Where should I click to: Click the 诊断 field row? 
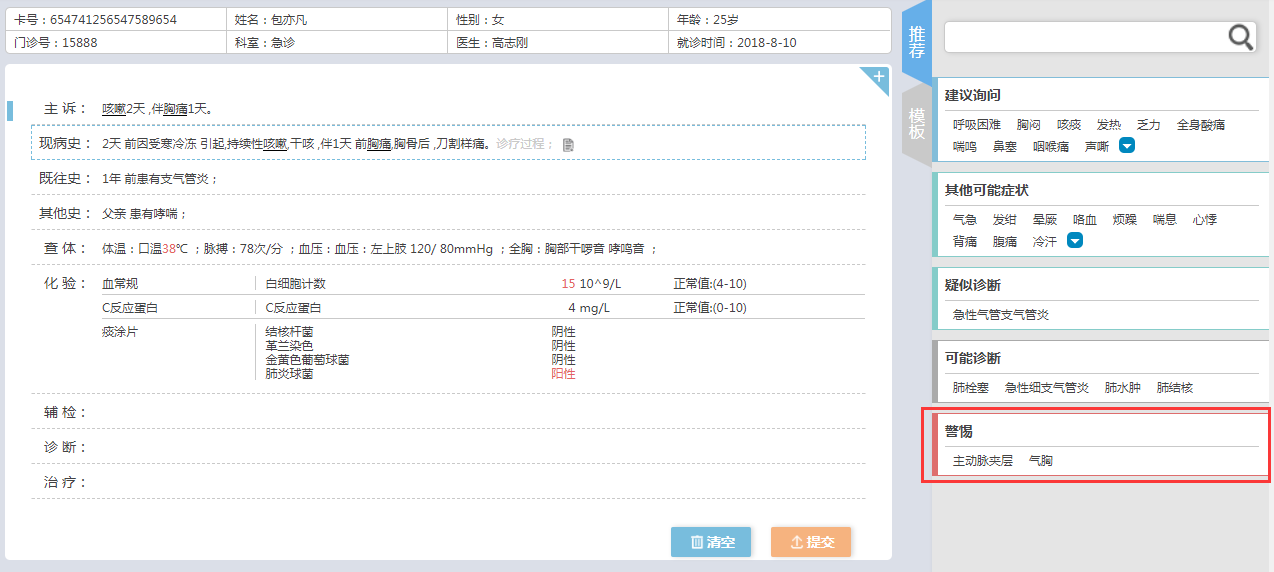pyautogui.click(x=448, y=447)
